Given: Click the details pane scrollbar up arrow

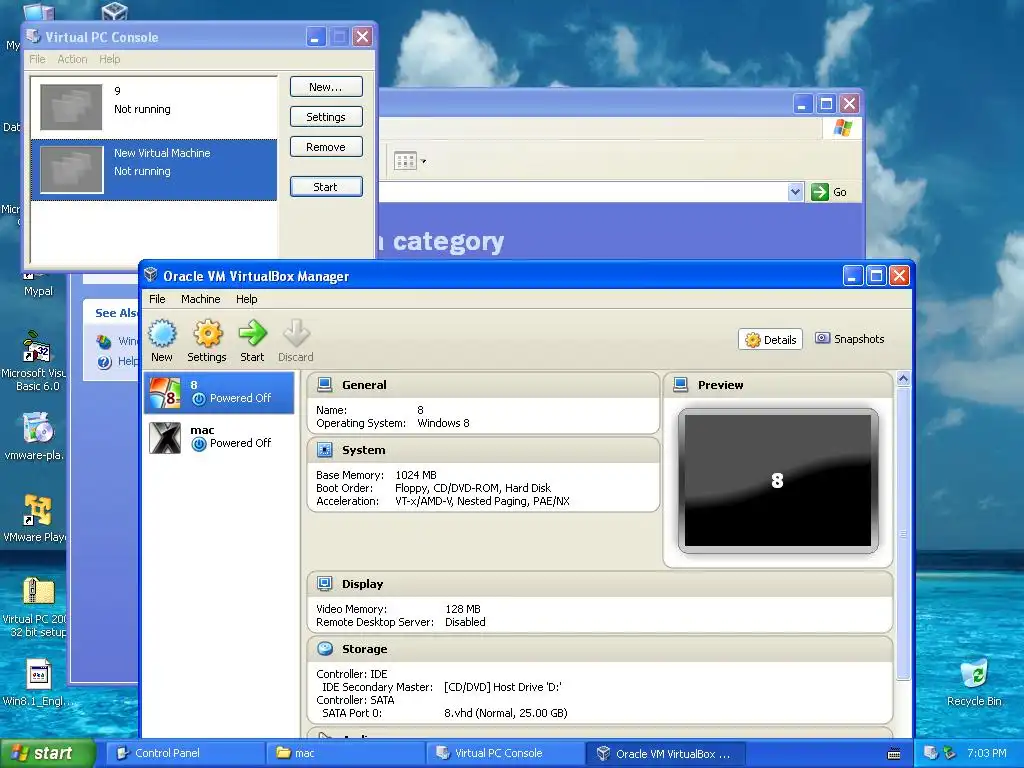Looking at the screenshot, I should tap(903, 378).
